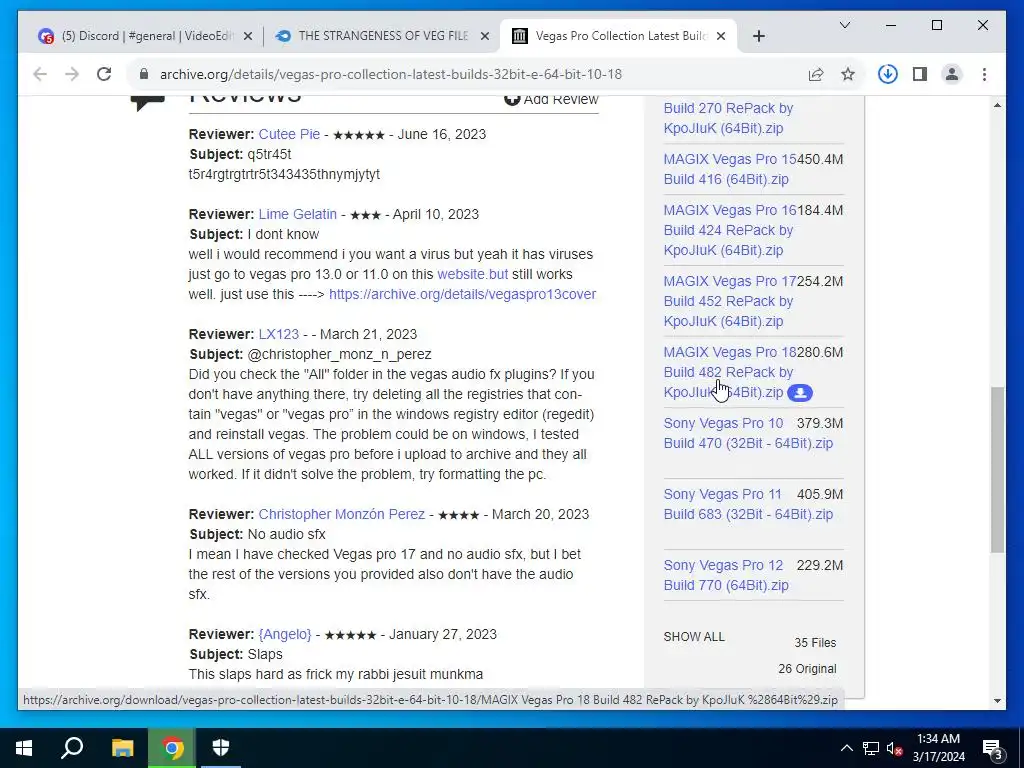
Task: Open Windows Search on the taskbar
Action: coord(72,748)
